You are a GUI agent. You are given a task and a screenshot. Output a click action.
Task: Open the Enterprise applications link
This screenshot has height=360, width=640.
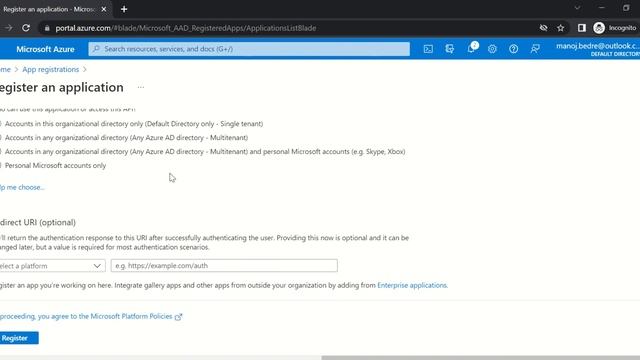(412, 285)
